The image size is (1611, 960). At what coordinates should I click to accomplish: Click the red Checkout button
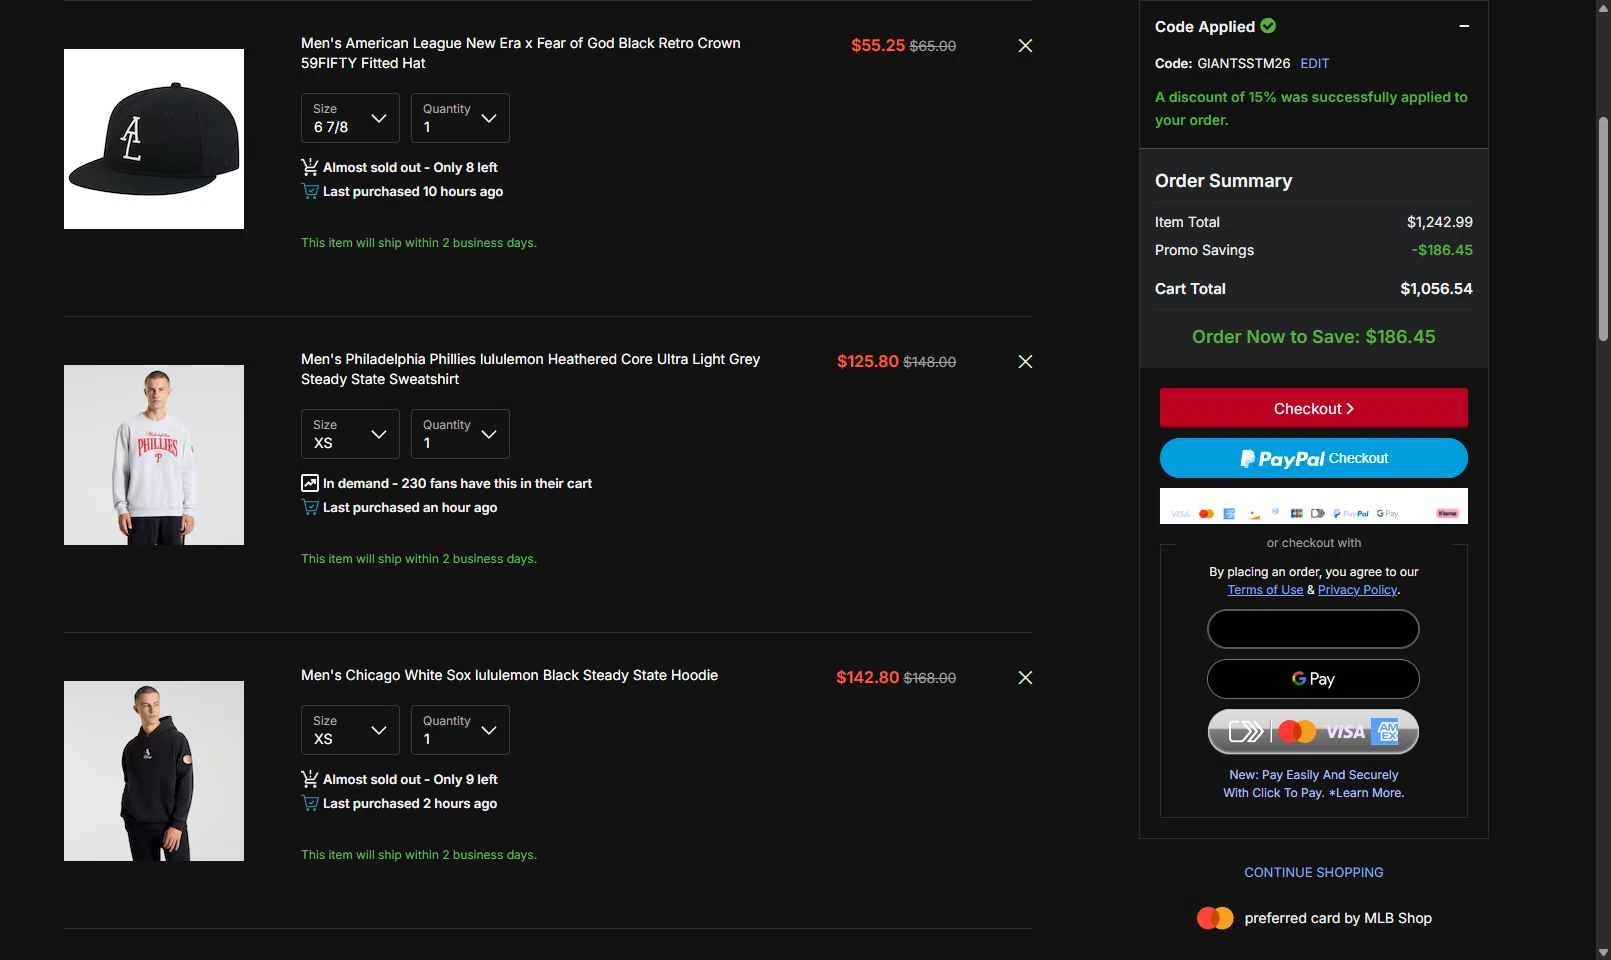point(1314,408)
